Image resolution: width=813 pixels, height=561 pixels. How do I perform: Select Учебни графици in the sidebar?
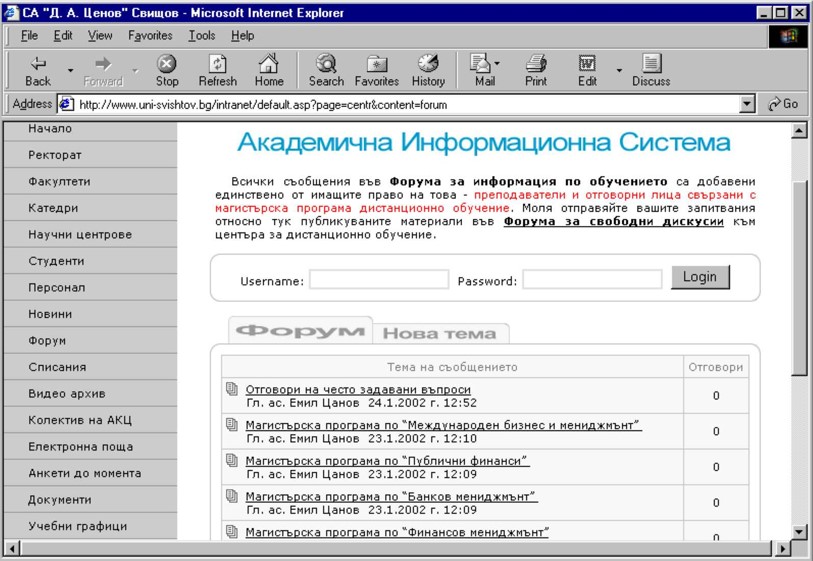pyautogui.click(x=78, y=526)
